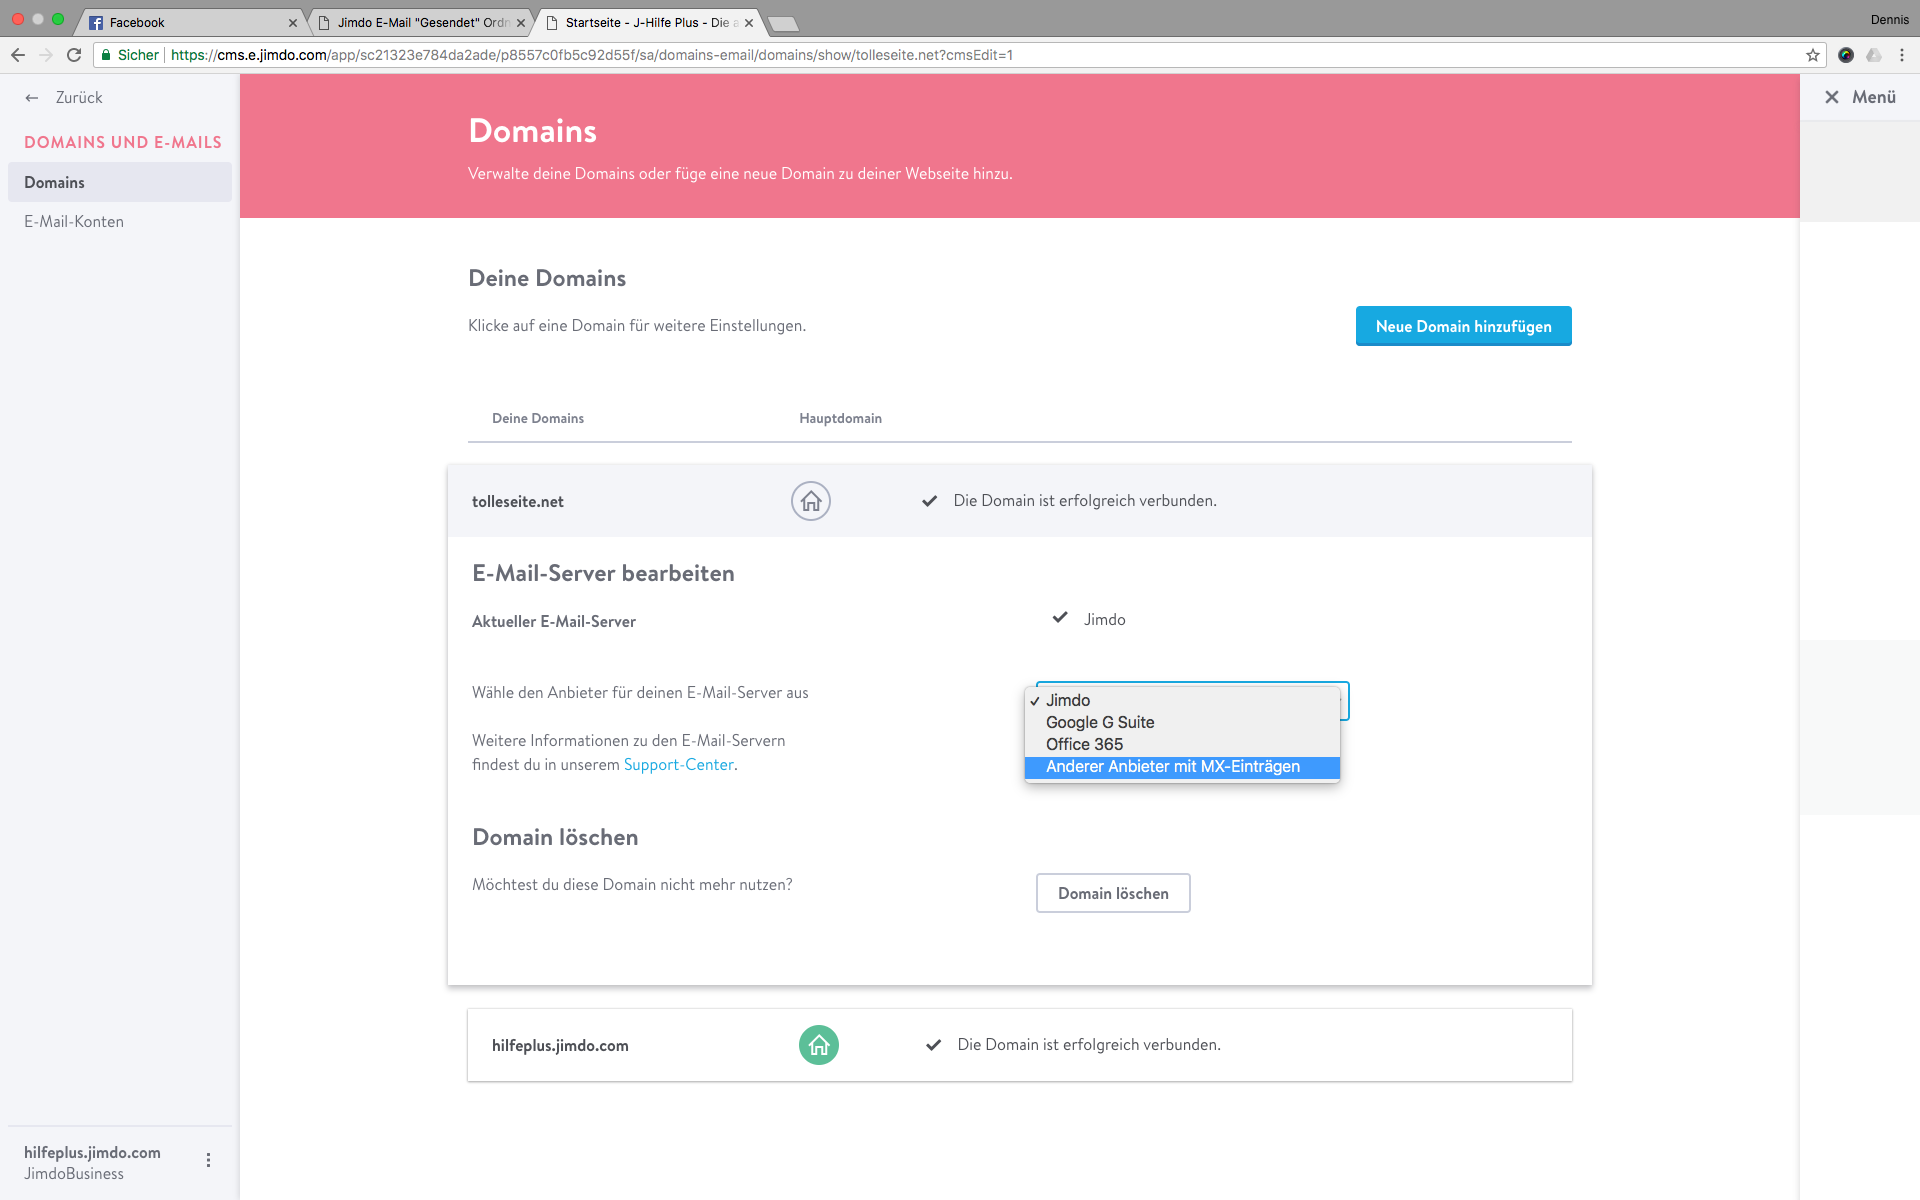Screen dimensions: 1920x1200
Task: Click the Sicher secure site indicator
Action: [130, 55]
